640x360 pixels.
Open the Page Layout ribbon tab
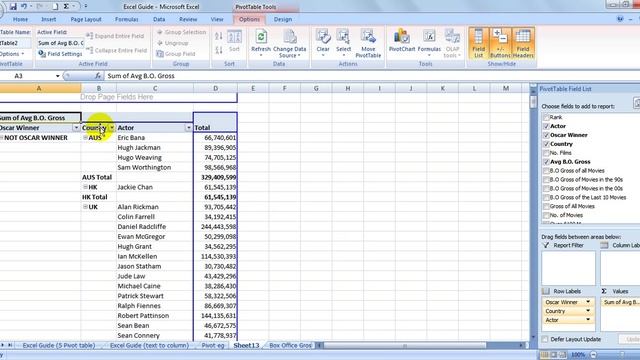tap(86, 19)
